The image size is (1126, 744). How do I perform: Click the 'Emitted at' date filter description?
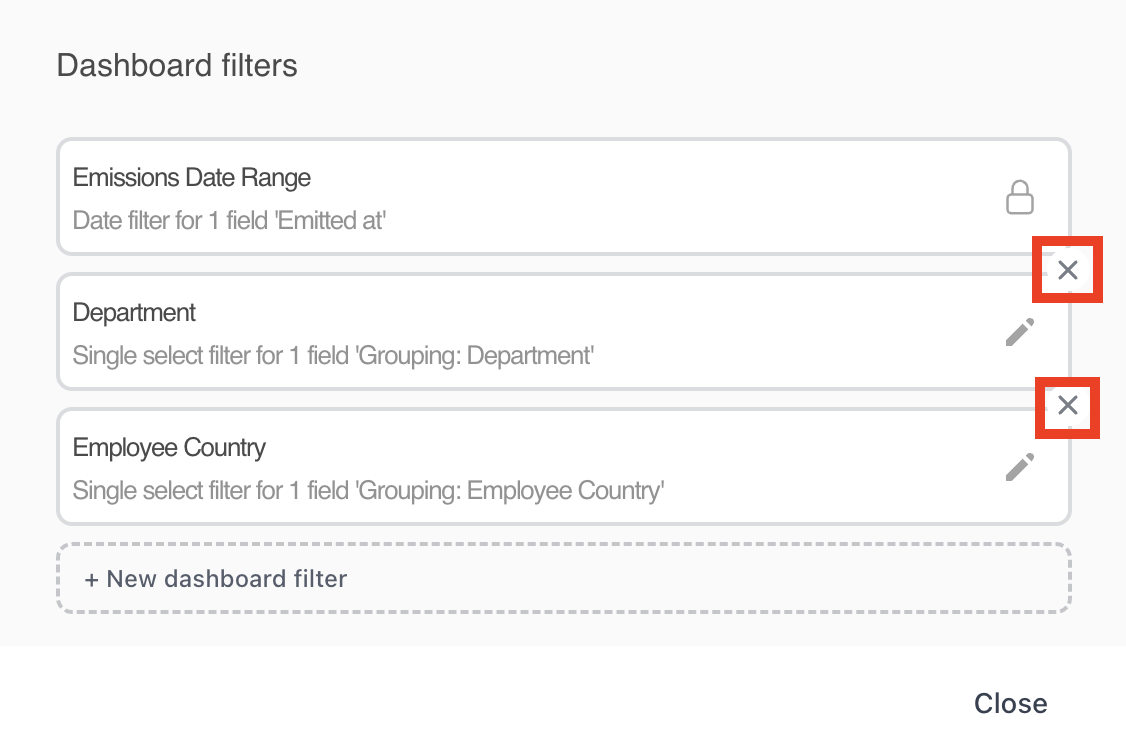coord(229,220)
